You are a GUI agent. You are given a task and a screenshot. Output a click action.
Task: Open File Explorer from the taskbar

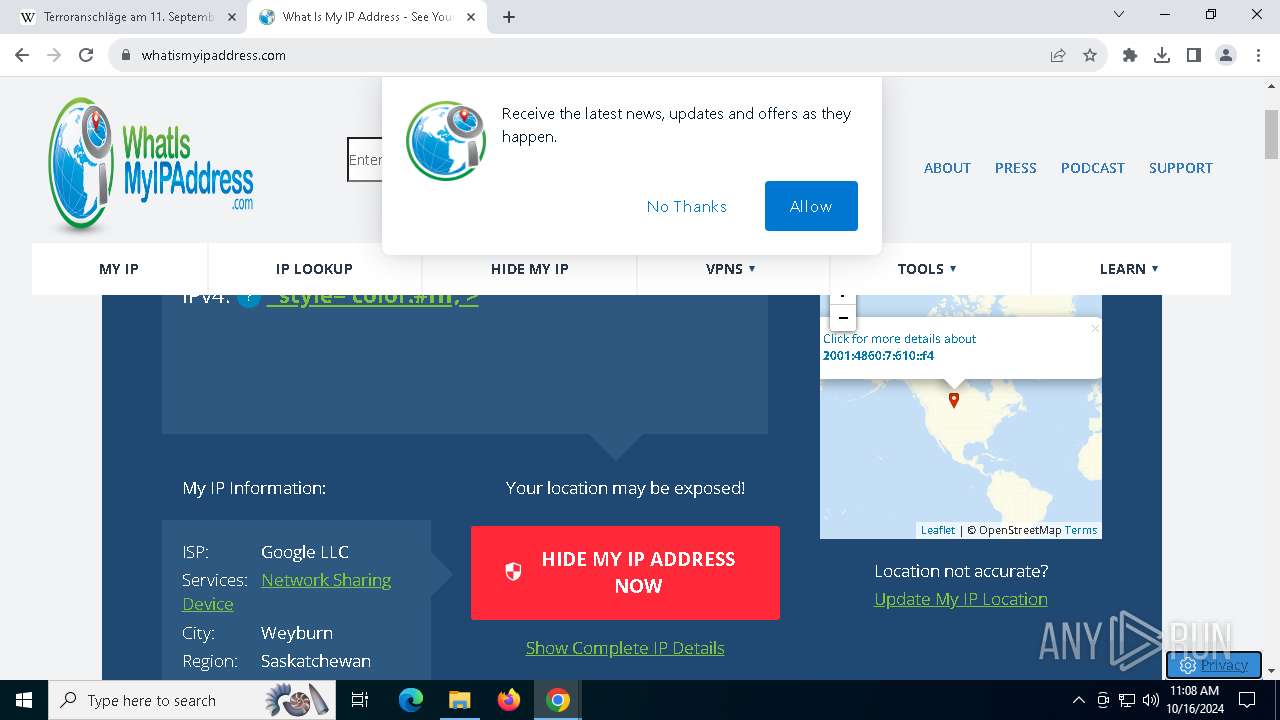click(x=459, y=700)
